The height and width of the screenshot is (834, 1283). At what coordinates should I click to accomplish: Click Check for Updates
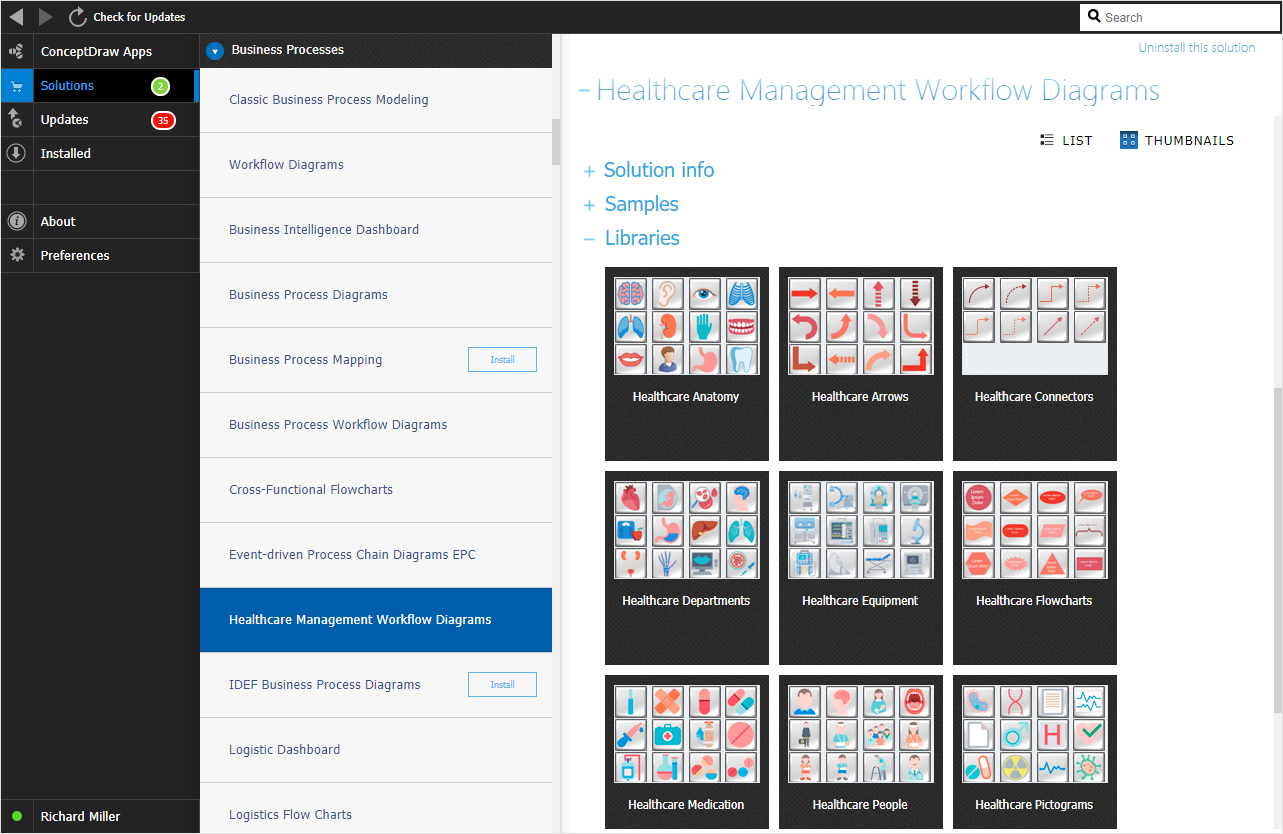[x=139, y=17]
